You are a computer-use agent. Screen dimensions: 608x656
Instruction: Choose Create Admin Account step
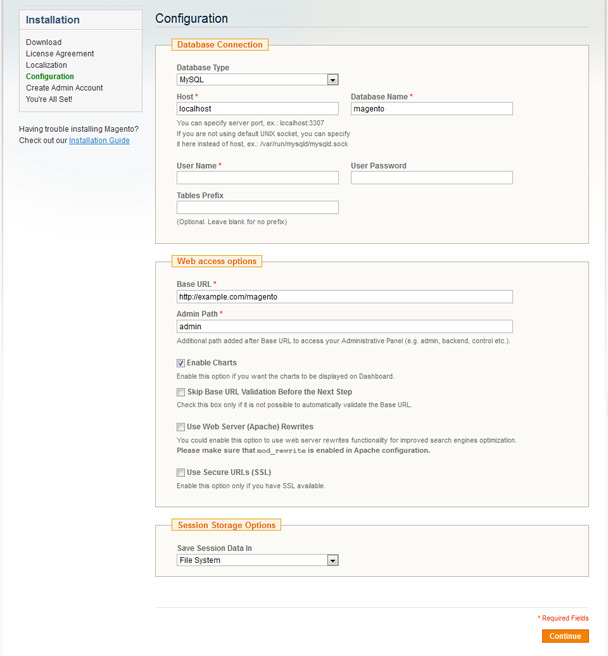tap(64, 88)
